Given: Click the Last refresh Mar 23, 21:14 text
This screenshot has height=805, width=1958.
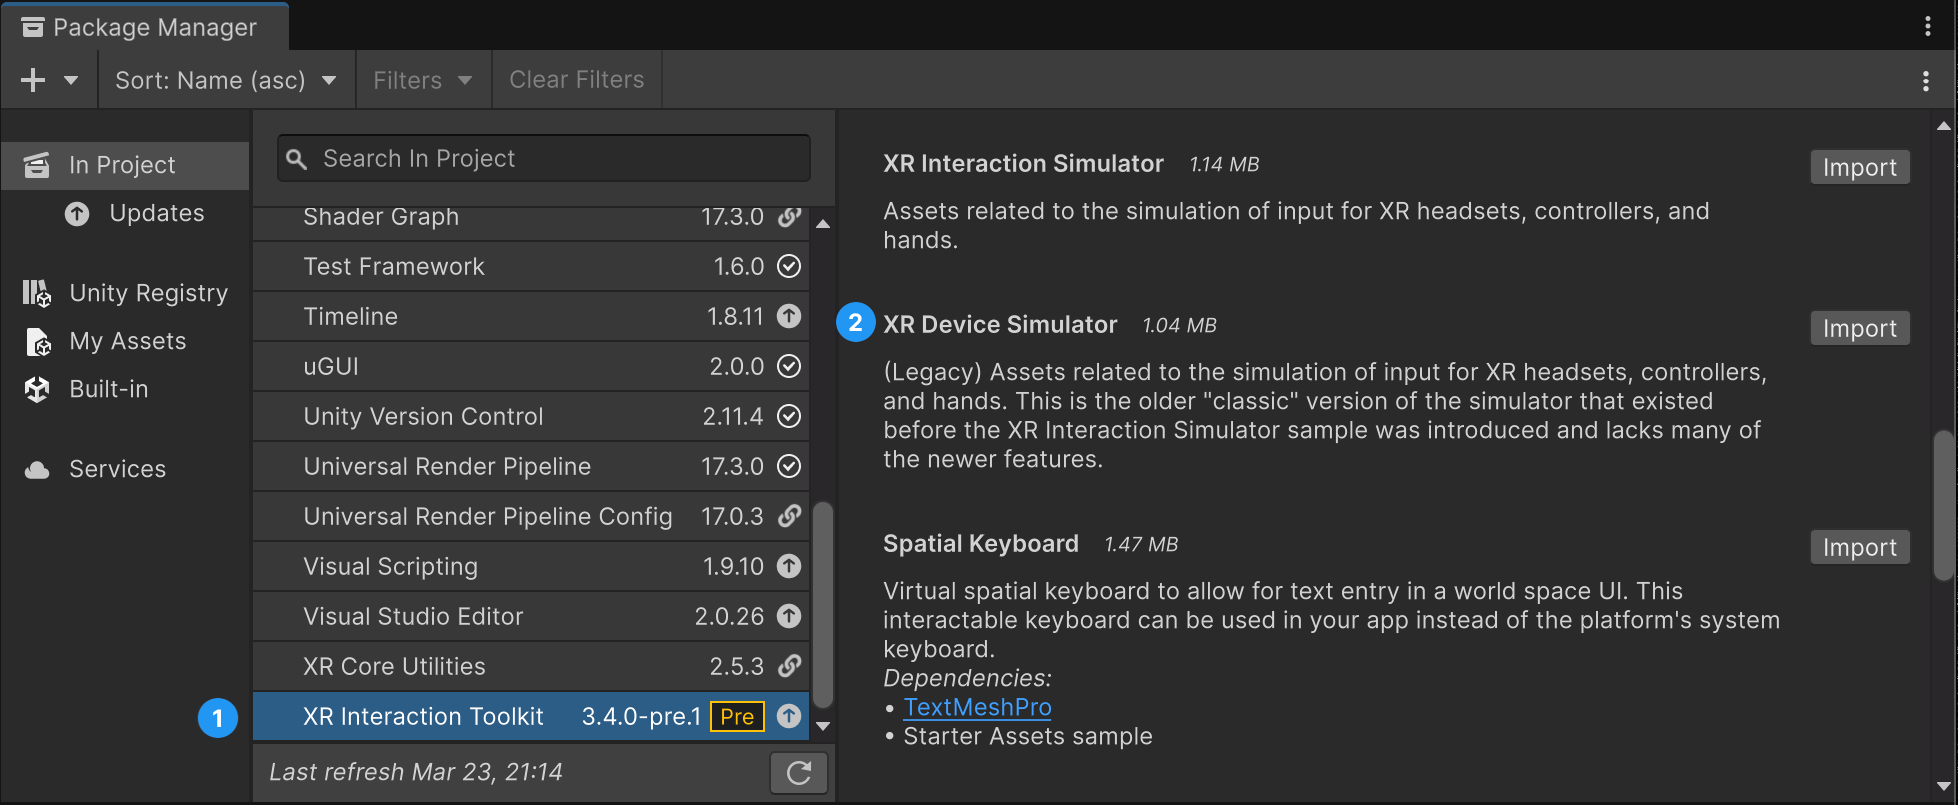Looking at the screenshot, I should pyautogui.click(x=416, y=772).
